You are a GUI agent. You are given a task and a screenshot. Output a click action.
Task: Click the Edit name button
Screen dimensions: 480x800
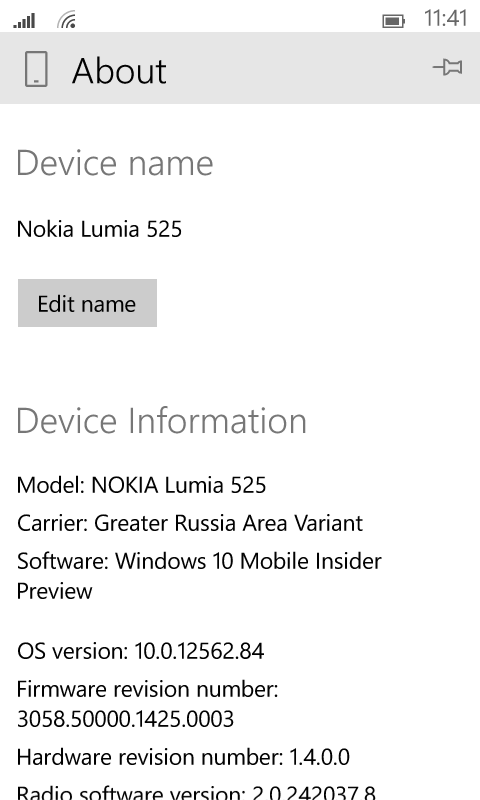coord(87,303)
